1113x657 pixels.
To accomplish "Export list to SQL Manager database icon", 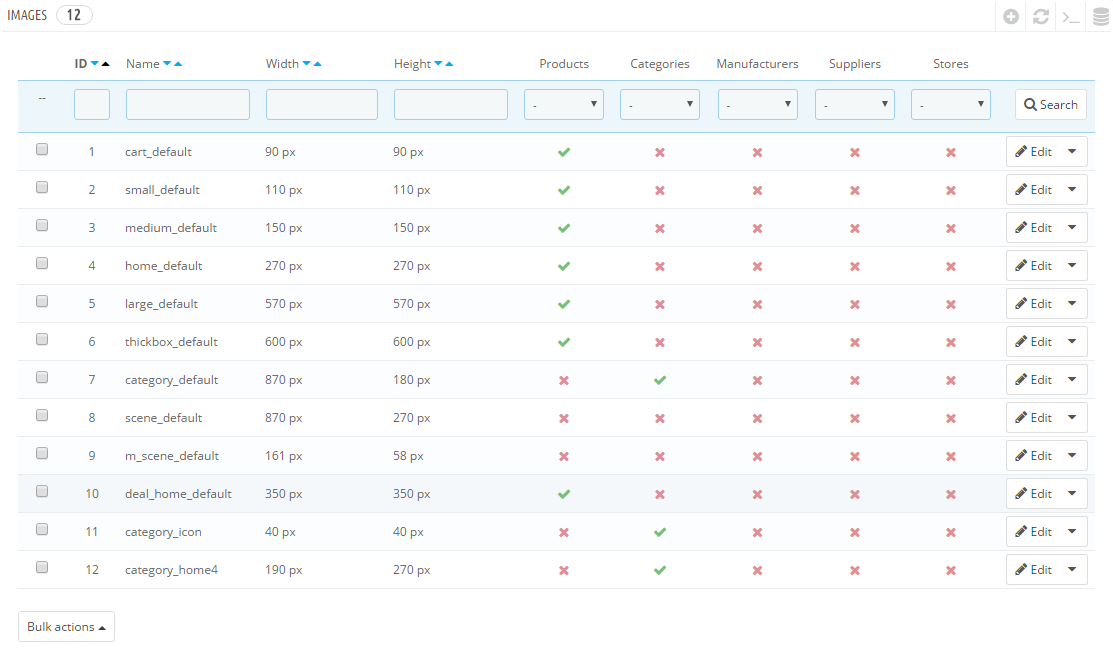I will [x=1100, y=17].
